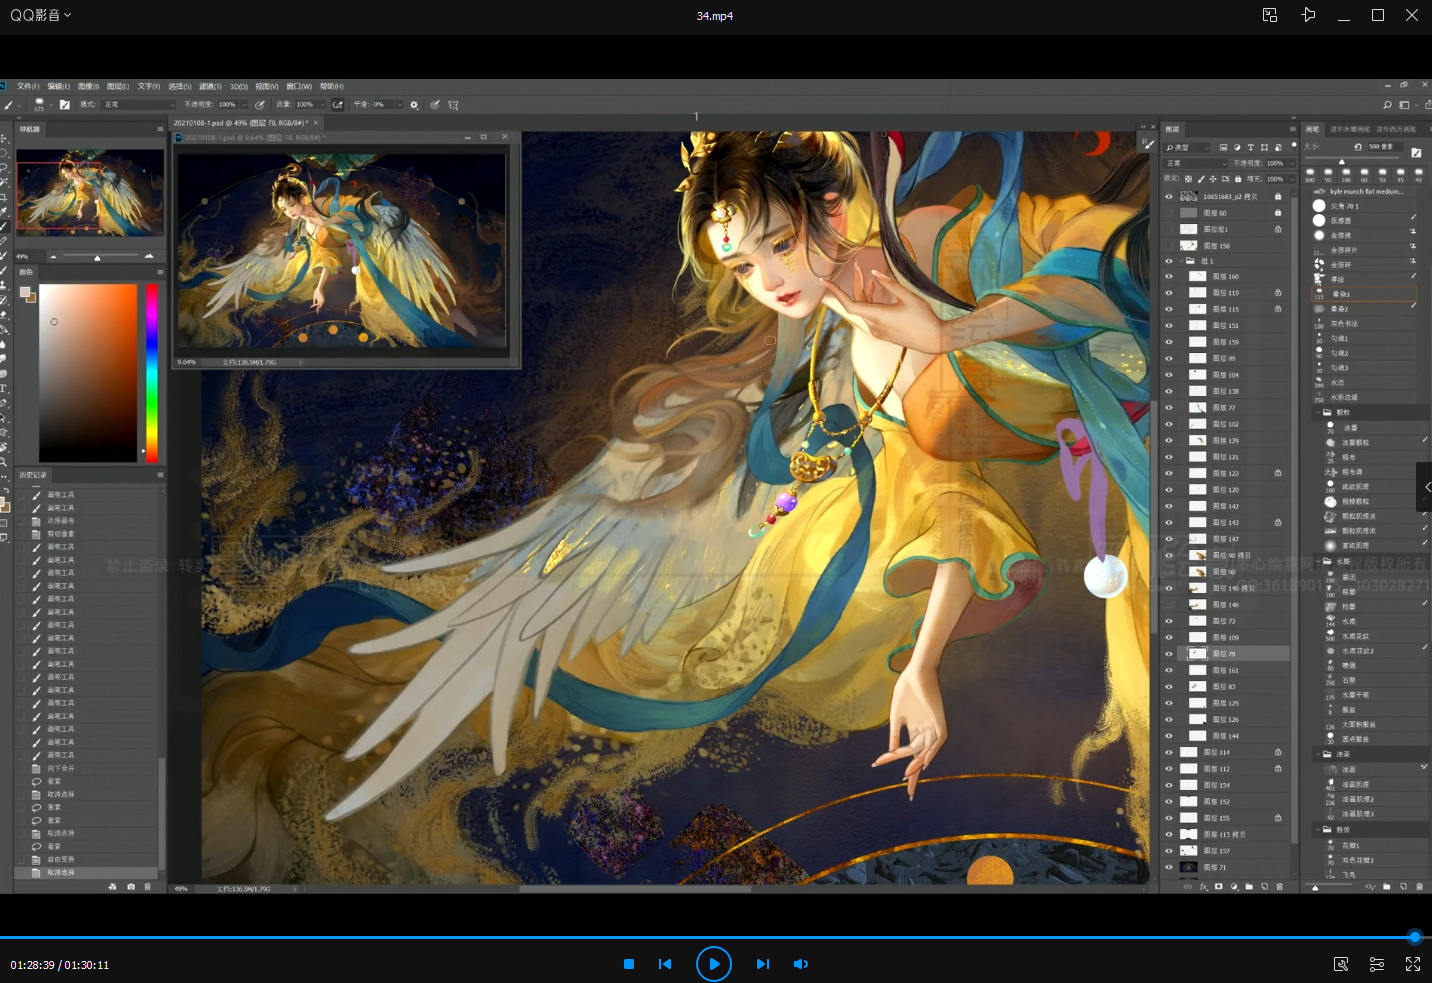This screenshot has width=1432, height=983.
Task: Click the hue spectrum strip in color panel
Action: (152, 372)
